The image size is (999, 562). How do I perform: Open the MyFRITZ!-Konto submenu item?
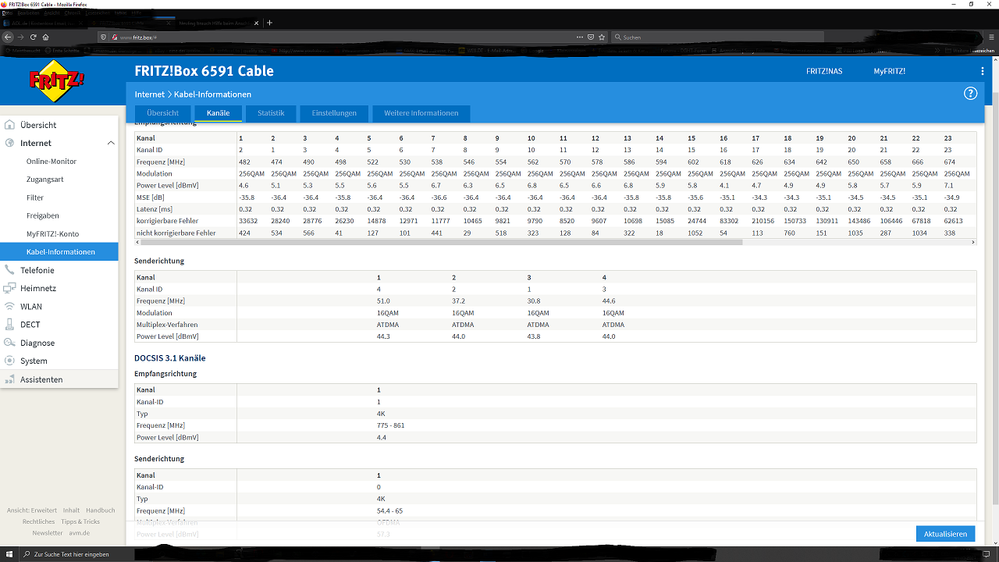pos(52,234)
